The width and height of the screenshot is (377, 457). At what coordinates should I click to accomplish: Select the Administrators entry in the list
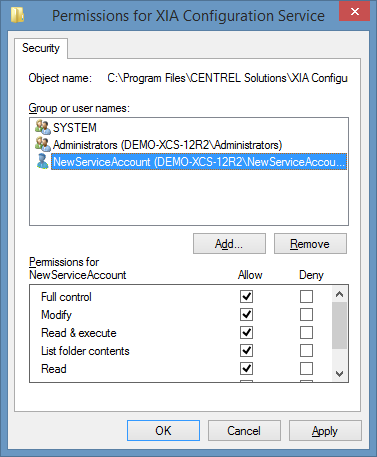pos(168,145)
